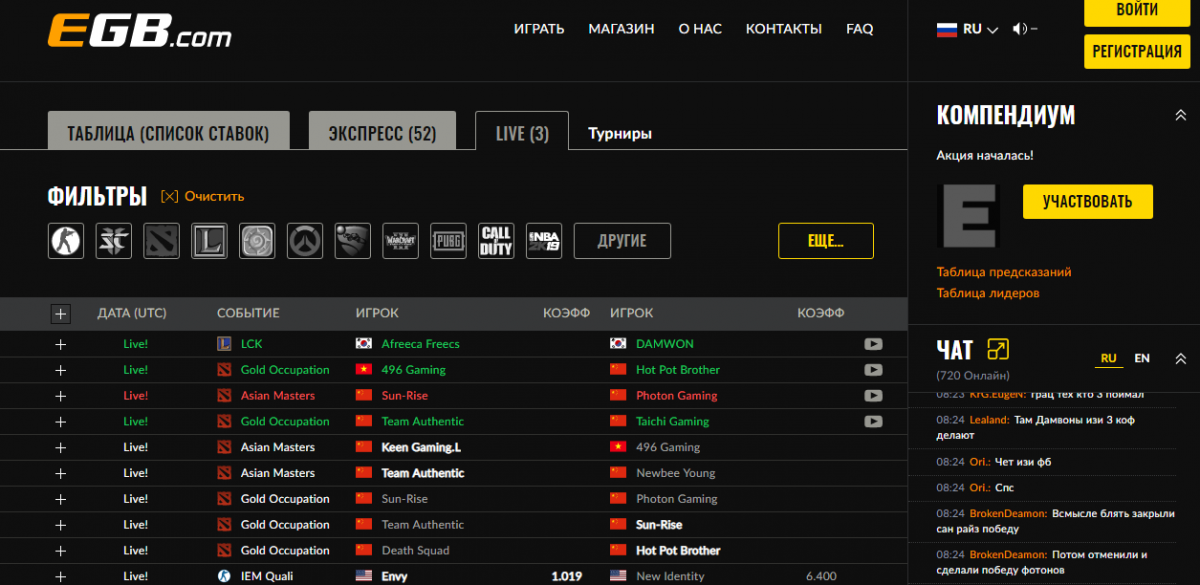This screenshot has width=1200, height=585.
Task: Filter by Dota 2 game icon
Action: (162, 241)
